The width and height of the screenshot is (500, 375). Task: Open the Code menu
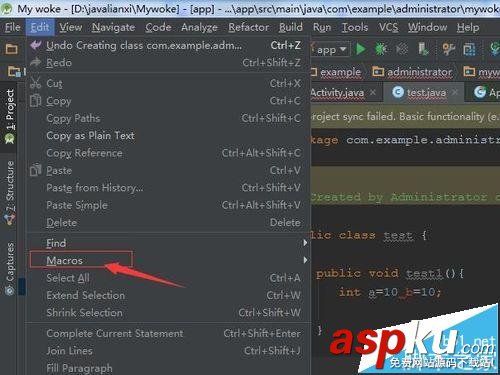pyautogui.click(x=158, y=27)
